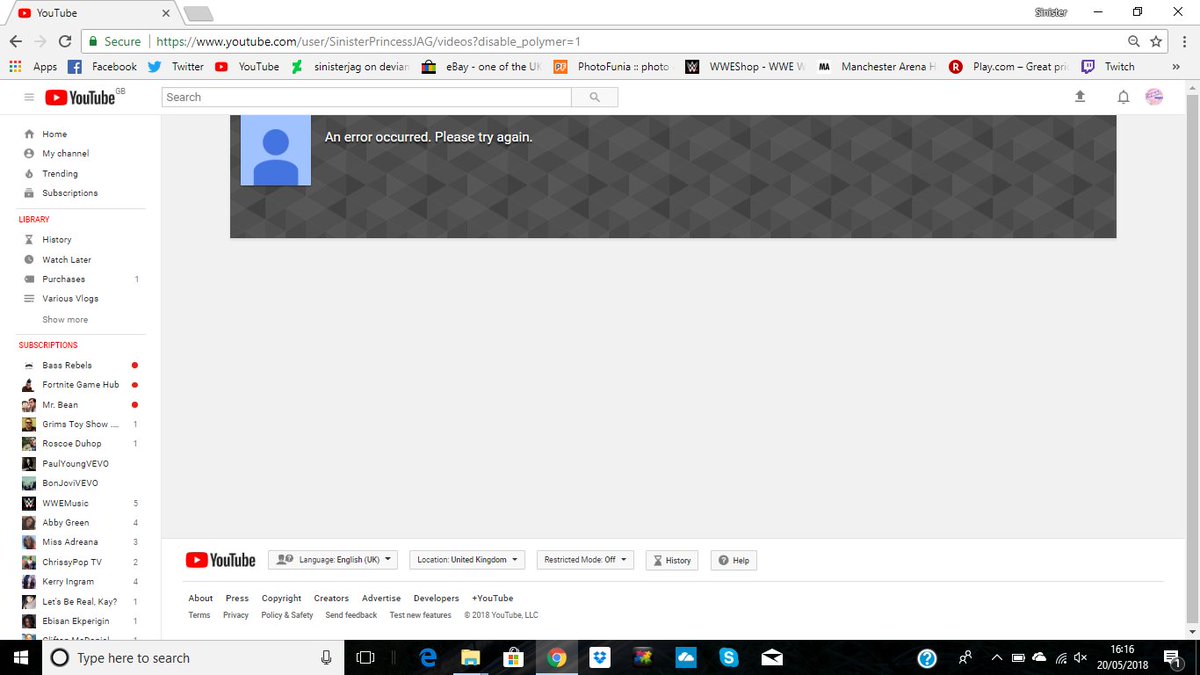This screenshot has width=1200, height=675.
Task: Open the Twitter bookmark
Action: tap(176, 67)
